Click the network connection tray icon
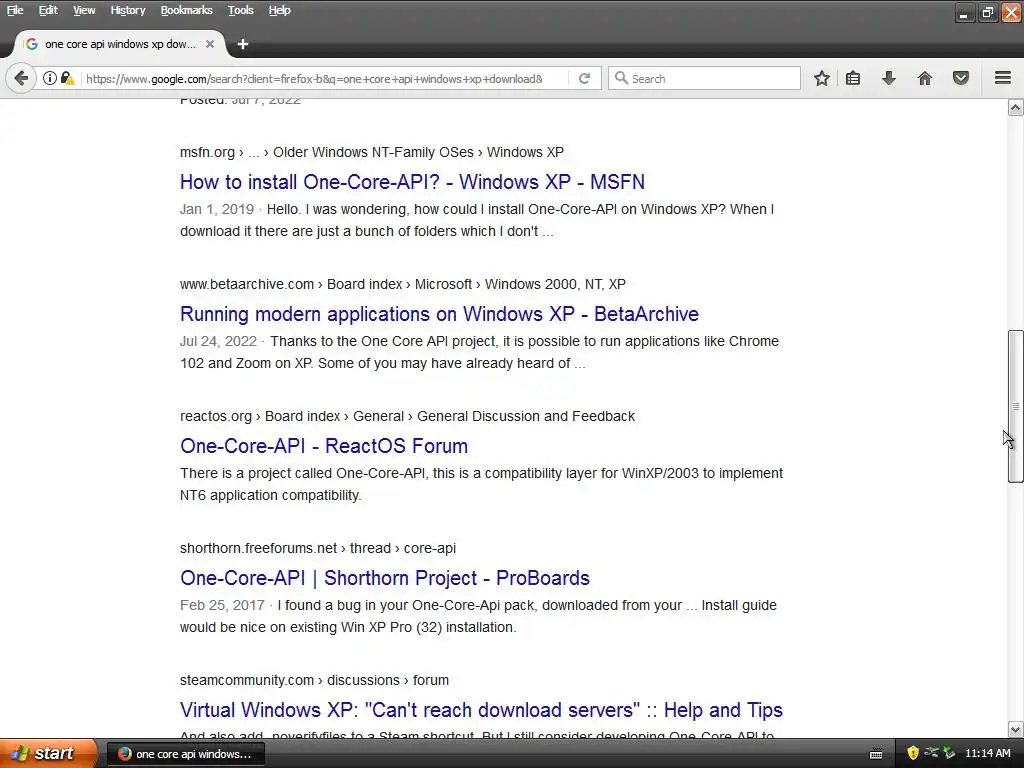This screenshot has width=1024, height=768. pos(931,754)
